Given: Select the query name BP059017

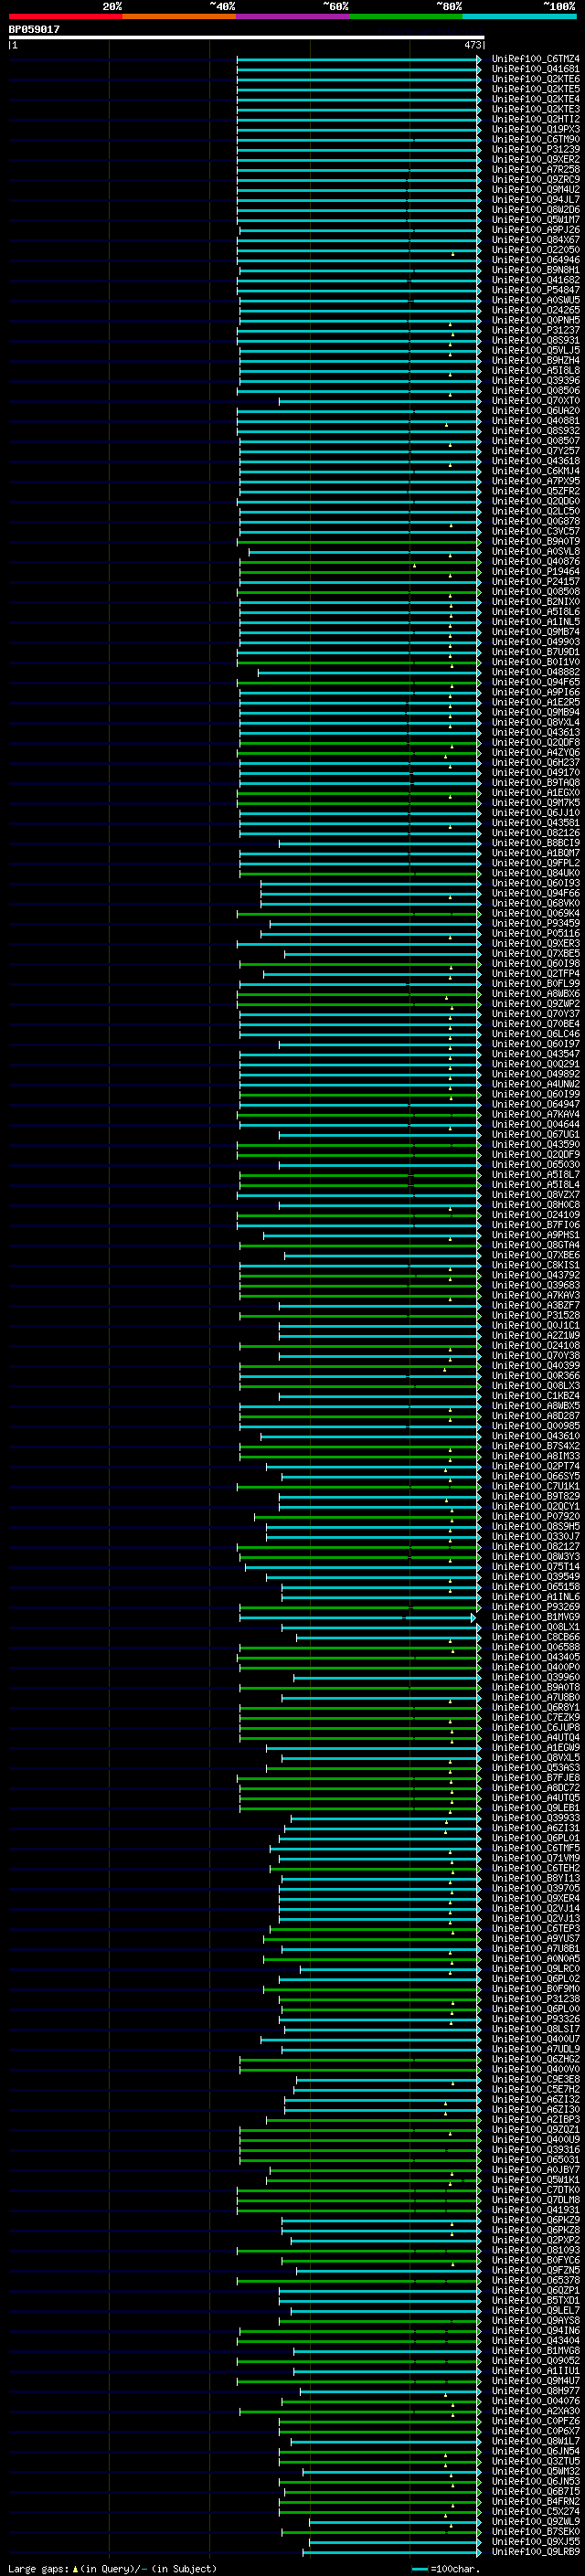Looking at the screenshot, I should [x=34, y=29].
